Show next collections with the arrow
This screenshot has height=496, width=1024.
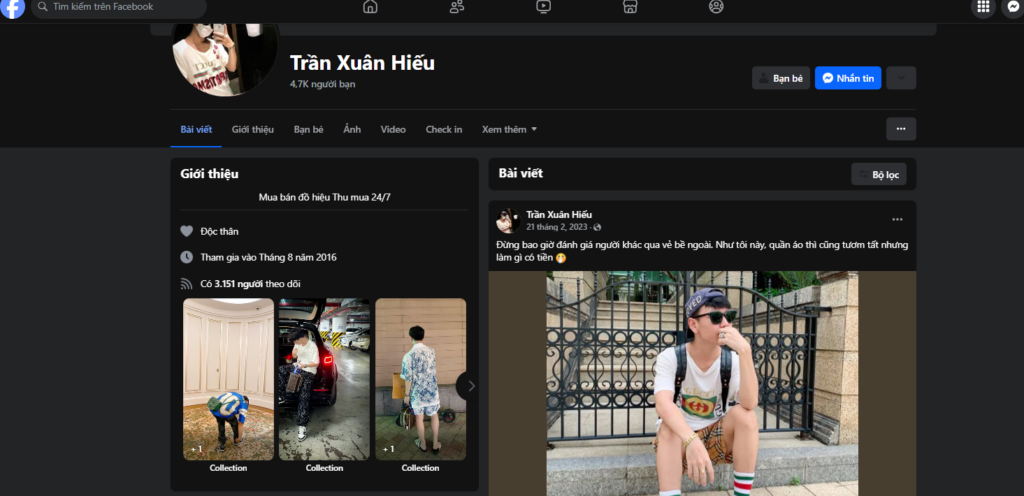click(x=470, y=385)
